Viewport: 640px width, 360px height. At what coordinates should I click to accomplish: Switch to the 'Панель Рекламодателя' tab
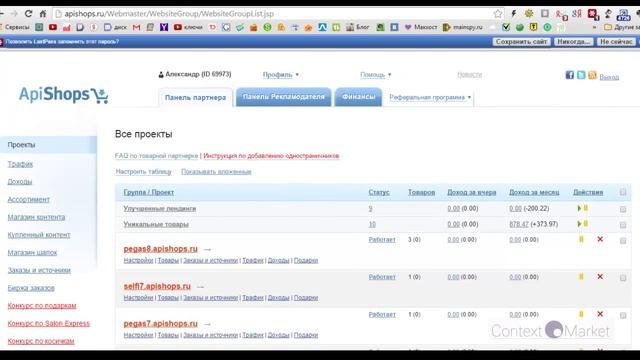[x=284, y=97]
